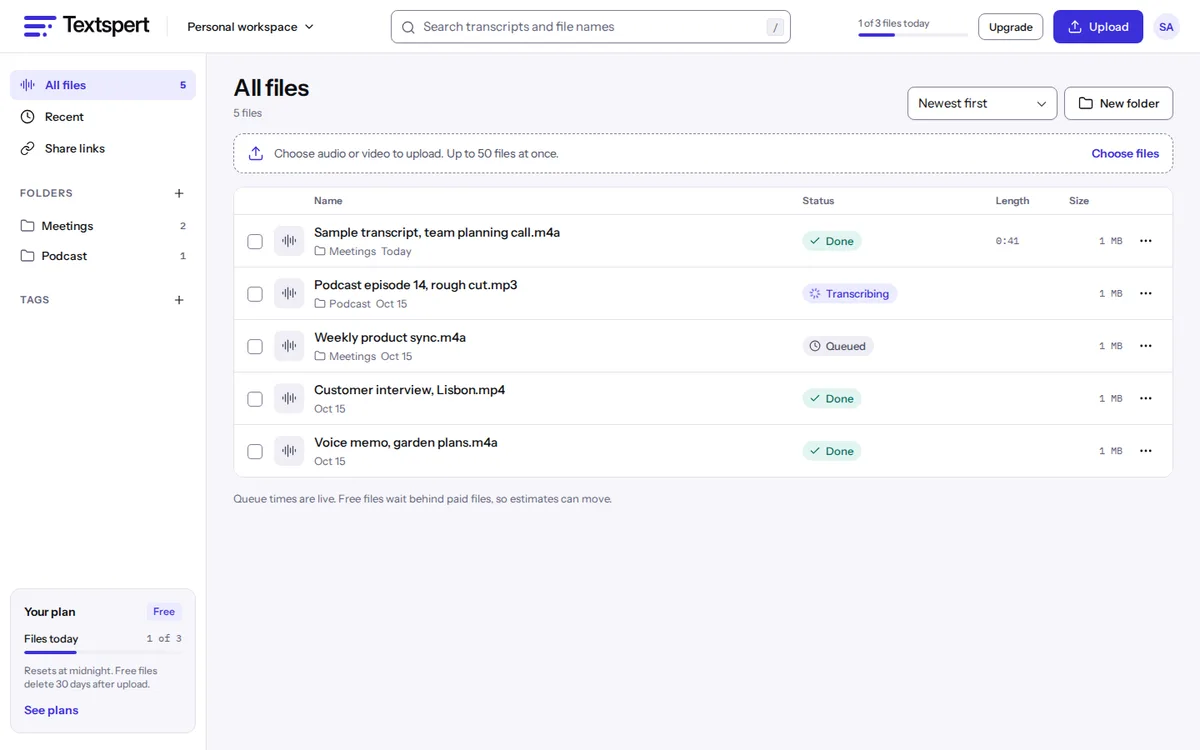Open more options for Customer interview, Lisbon file
1200x750 pixels.
coord(1146,399)
